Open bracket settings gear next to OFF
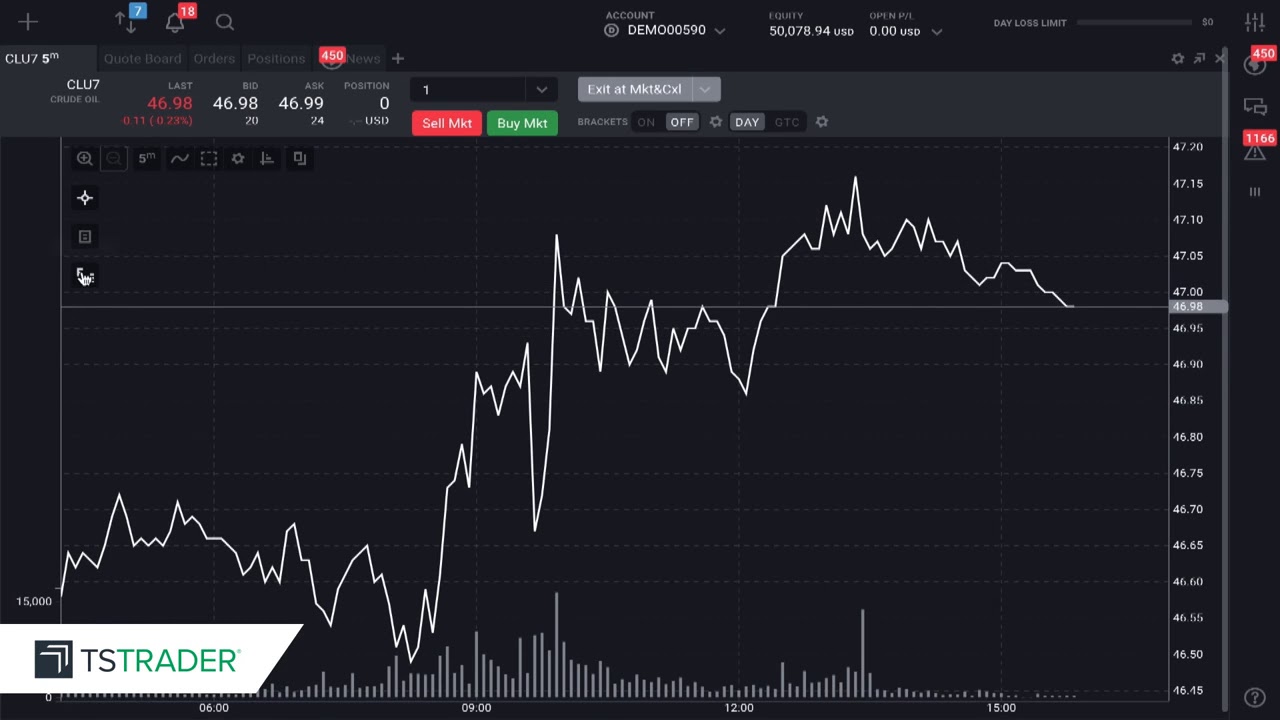The width and height of the screenshot is (1280, 720). 716,122
